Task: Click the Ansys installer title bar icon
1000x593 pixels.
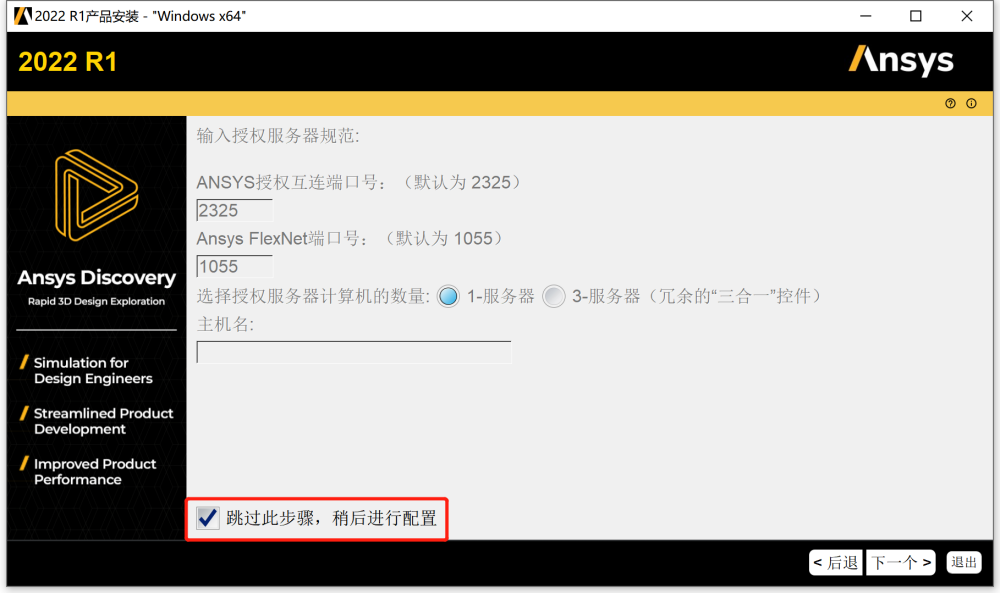Action: coord(22,16)
